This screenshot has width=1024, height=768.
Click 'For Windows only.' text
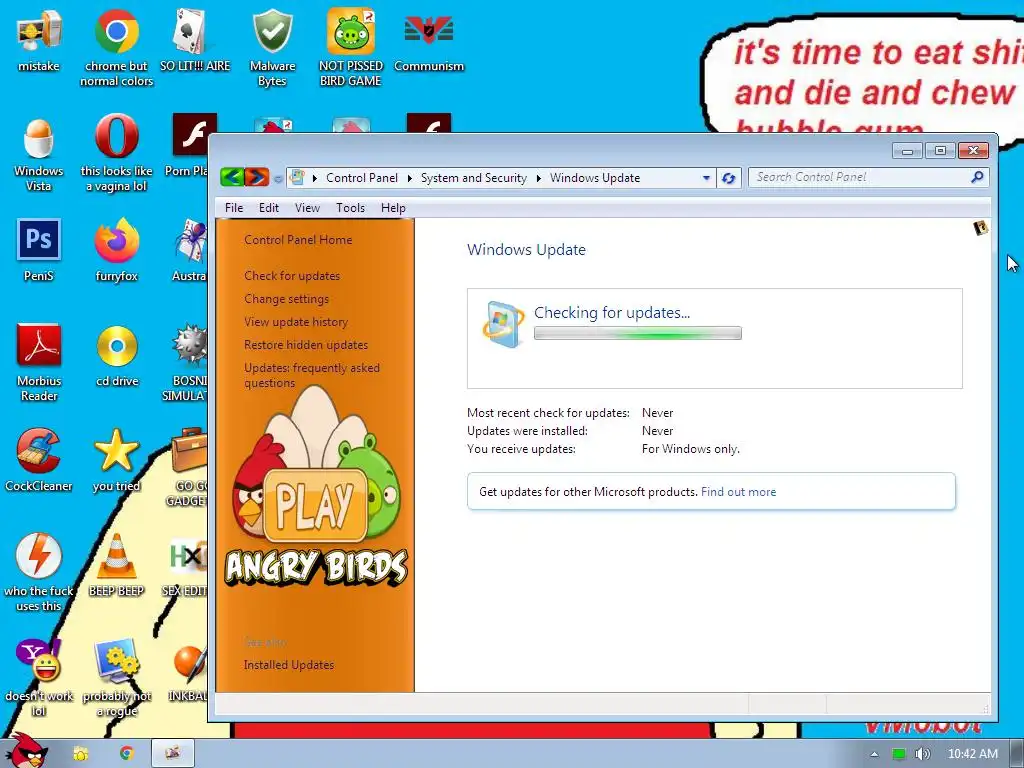[690, 449]
